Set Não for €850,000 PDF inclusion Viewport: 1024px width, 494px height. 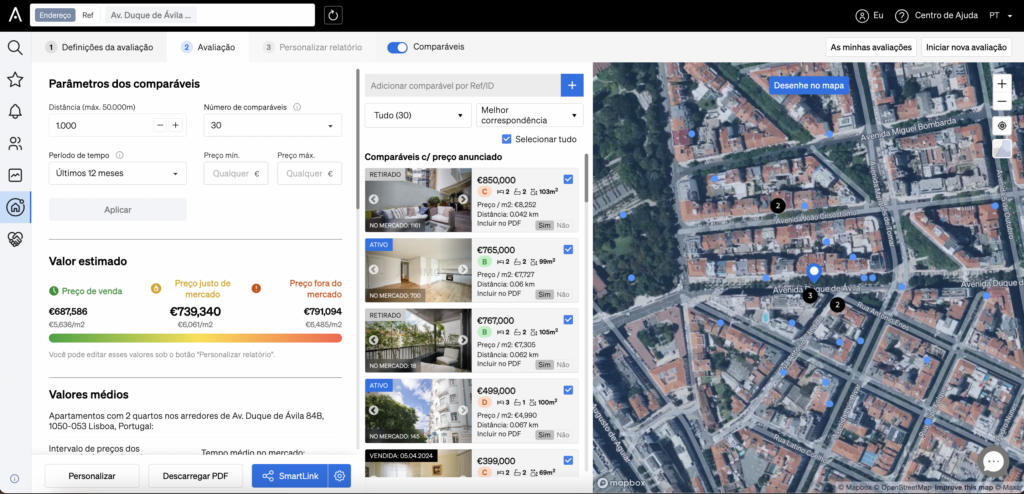562,225
